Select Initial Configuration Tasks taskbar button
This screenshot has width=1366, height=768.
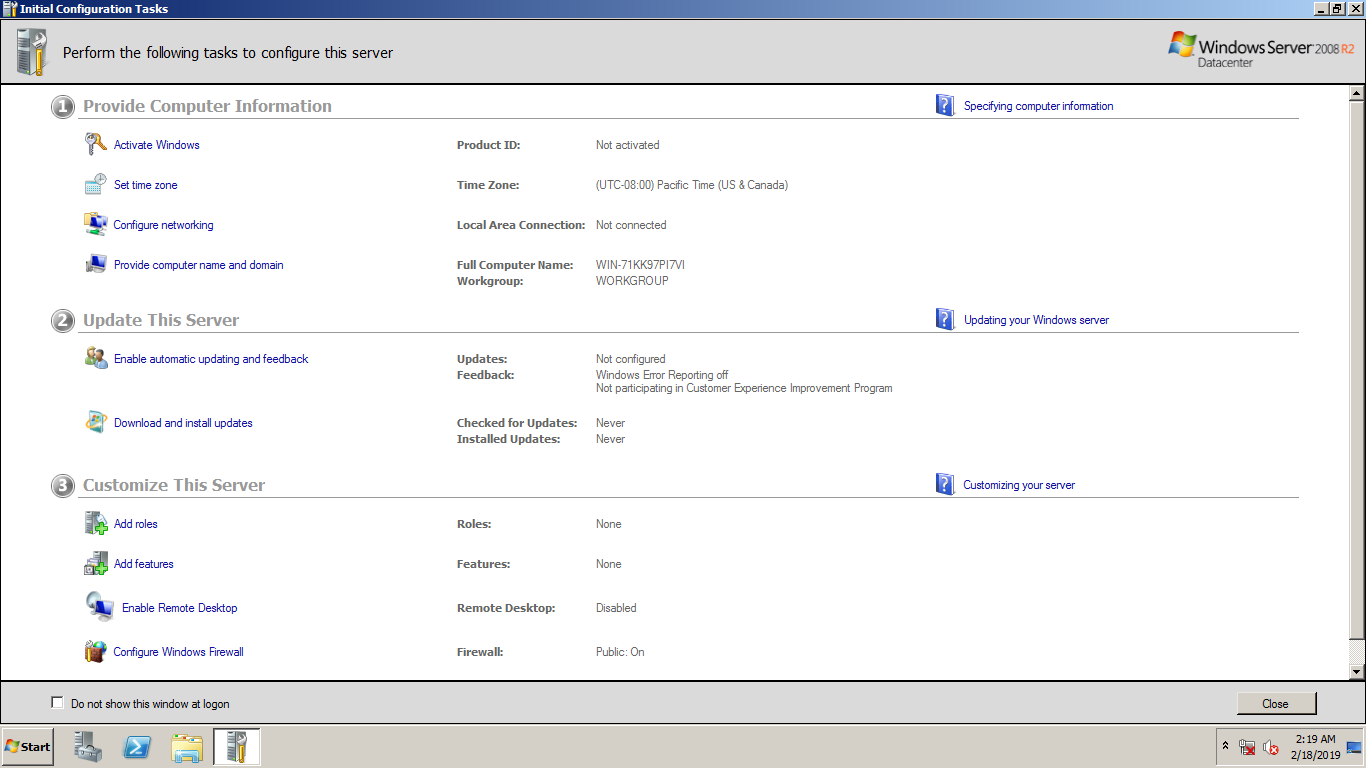tap(237, 747)
